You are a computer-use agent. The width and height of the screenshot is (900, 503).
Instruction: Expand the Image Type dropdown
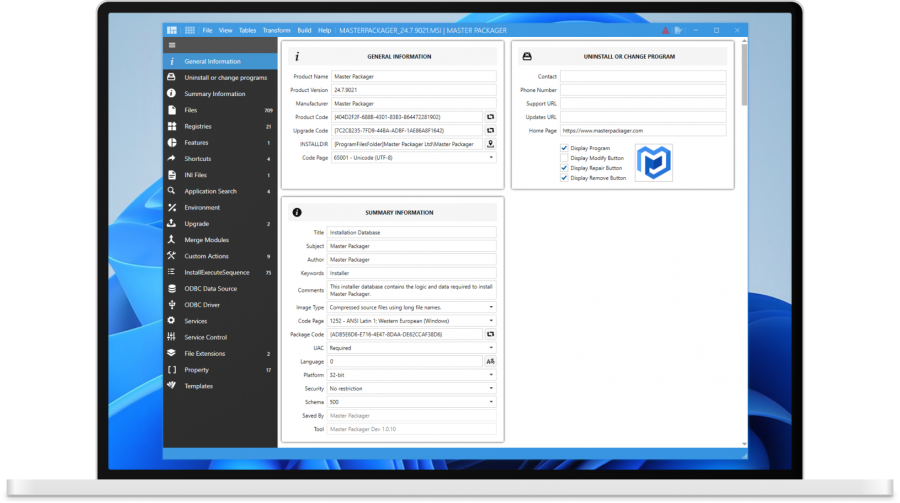point(491,307)
